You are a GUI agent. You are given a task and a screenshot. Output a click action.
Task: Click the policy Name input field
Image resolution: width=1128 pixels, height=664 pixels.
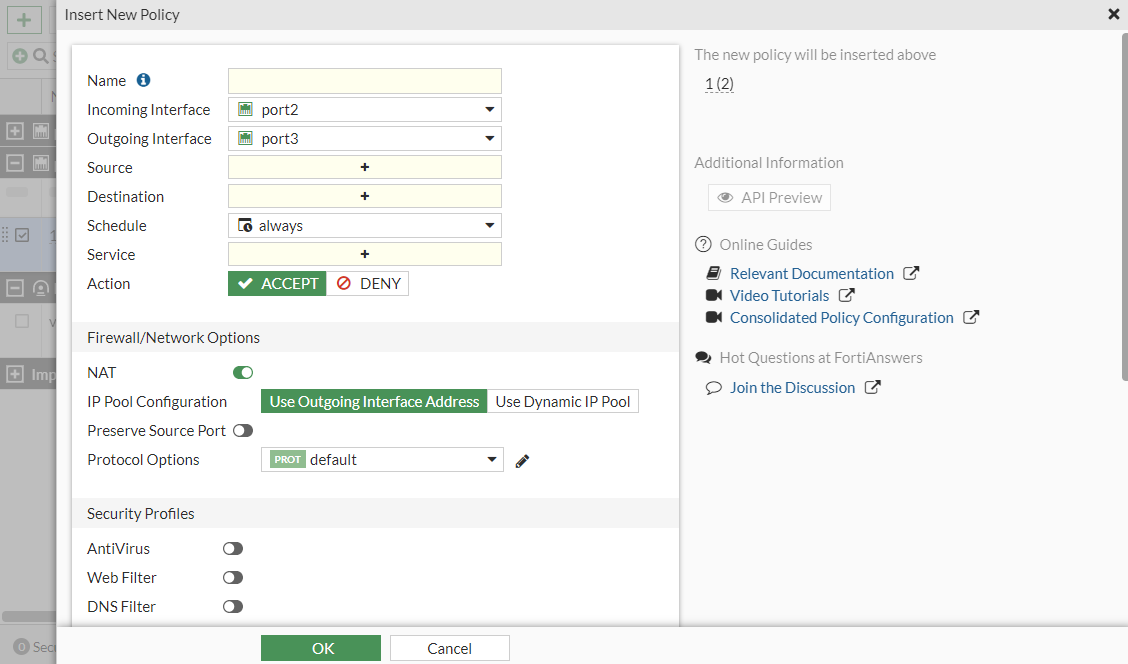pyautogui.click(x=365, y=81)
